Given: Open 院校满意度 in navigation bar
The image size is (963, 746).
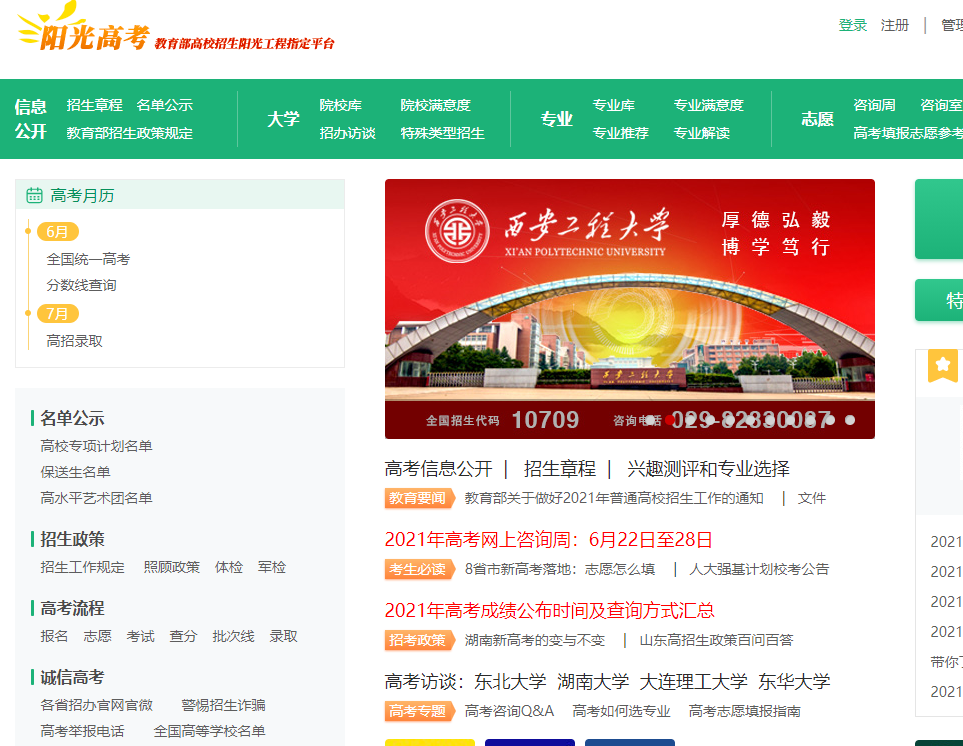Looking at the screenshot, I should click(435, 105).
